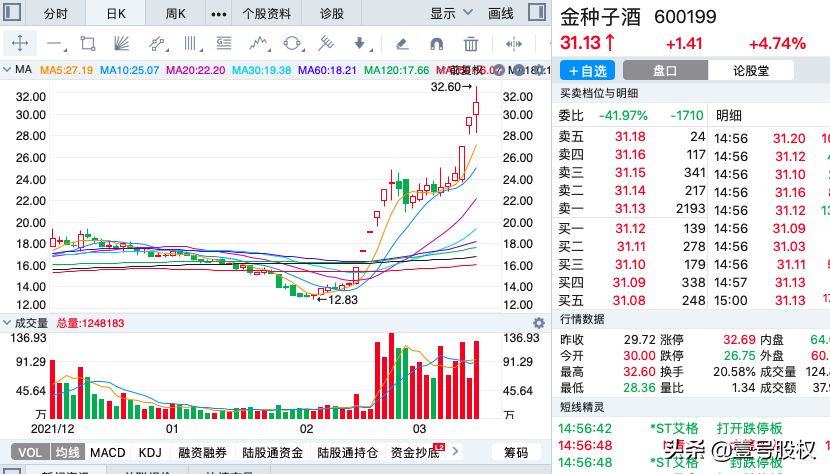Select the pitchfork drawing tool
The height and width of the screenshot is (474, 830).
[x=326, y=43]
